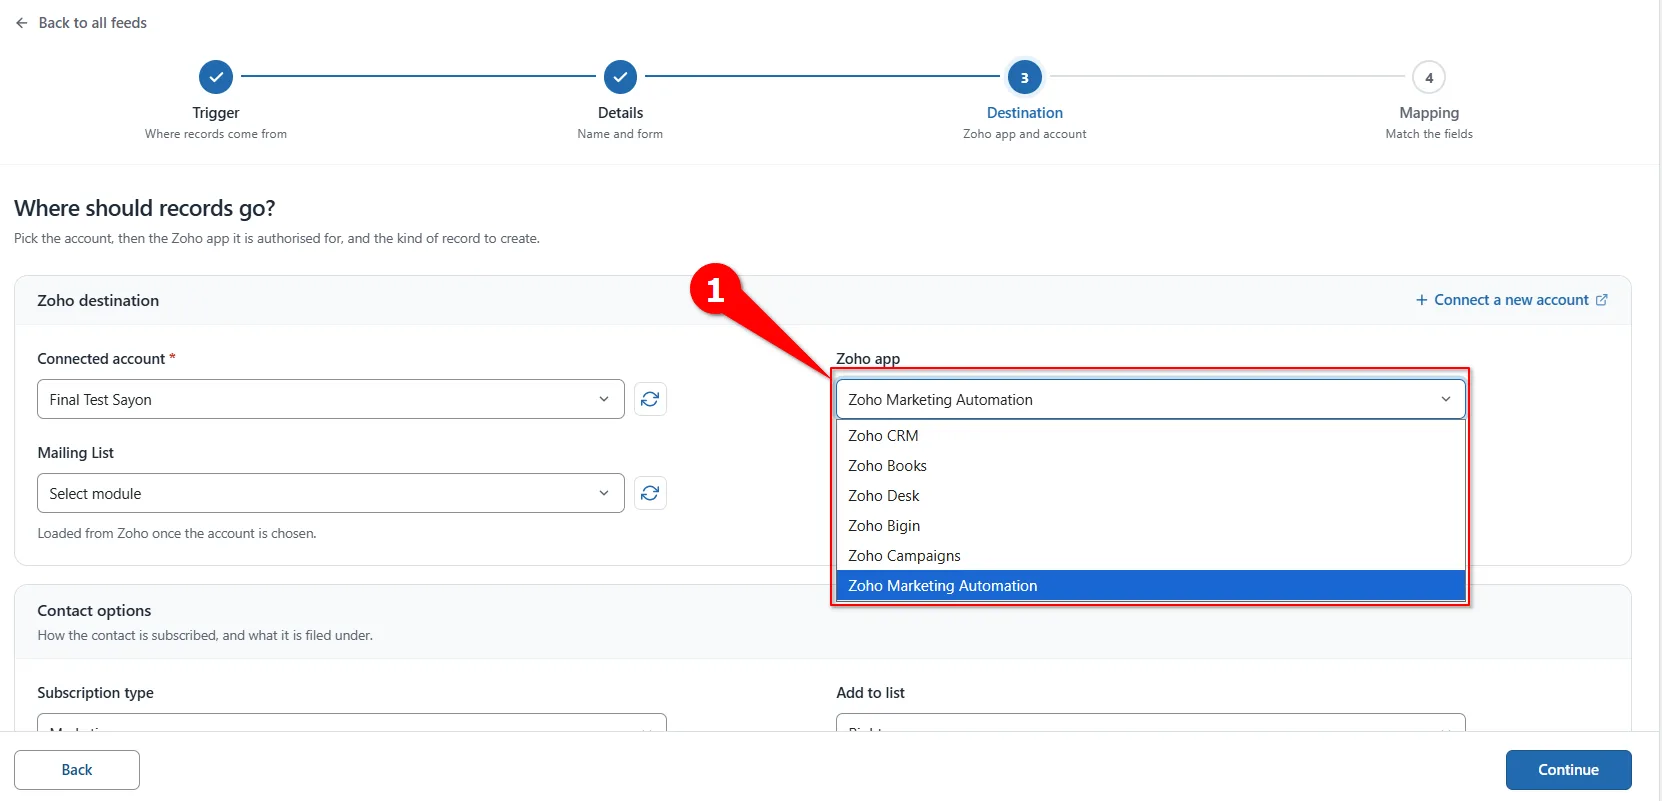This screenshot has width=1662, height=801.
Task: Click the 'Trigger' step label
Action: coord(216,113)
